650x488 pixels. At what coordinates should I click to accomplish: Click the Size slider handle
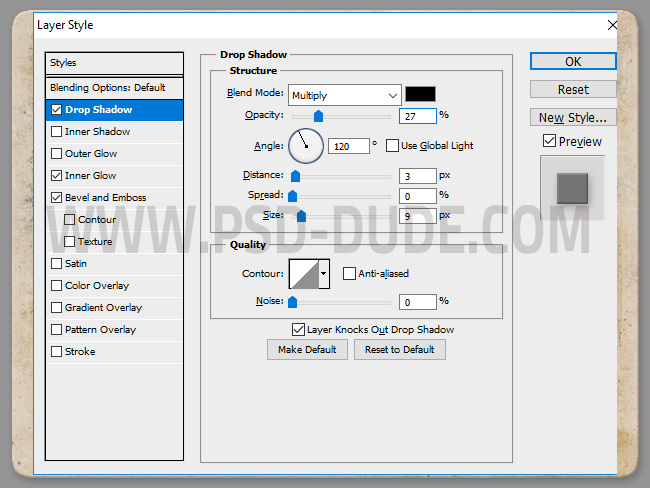[x=301, y=216]
